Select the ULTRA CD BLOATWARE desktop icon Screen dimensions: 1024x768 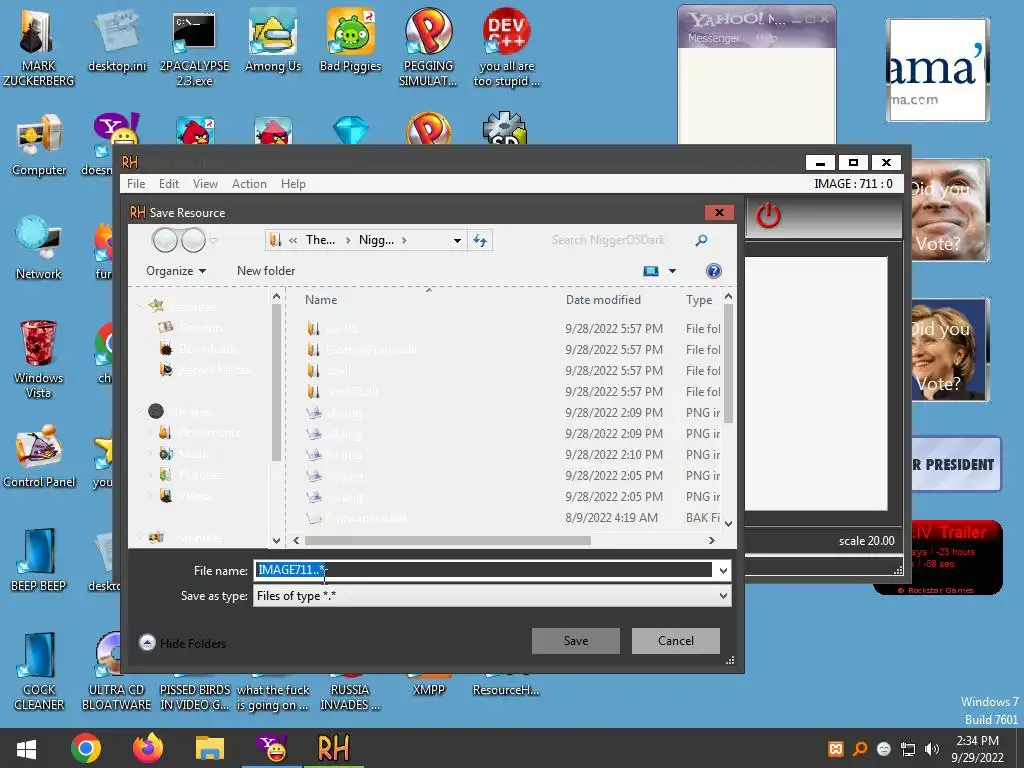[x=116, y=673]
